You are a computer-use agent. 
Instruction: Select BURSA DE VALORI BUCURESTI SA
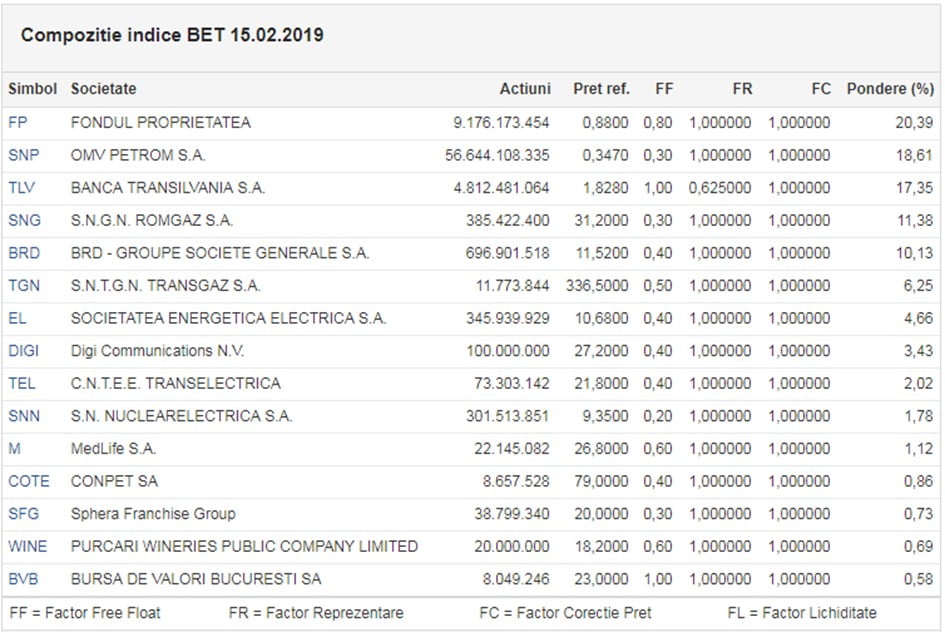(196, 578)
